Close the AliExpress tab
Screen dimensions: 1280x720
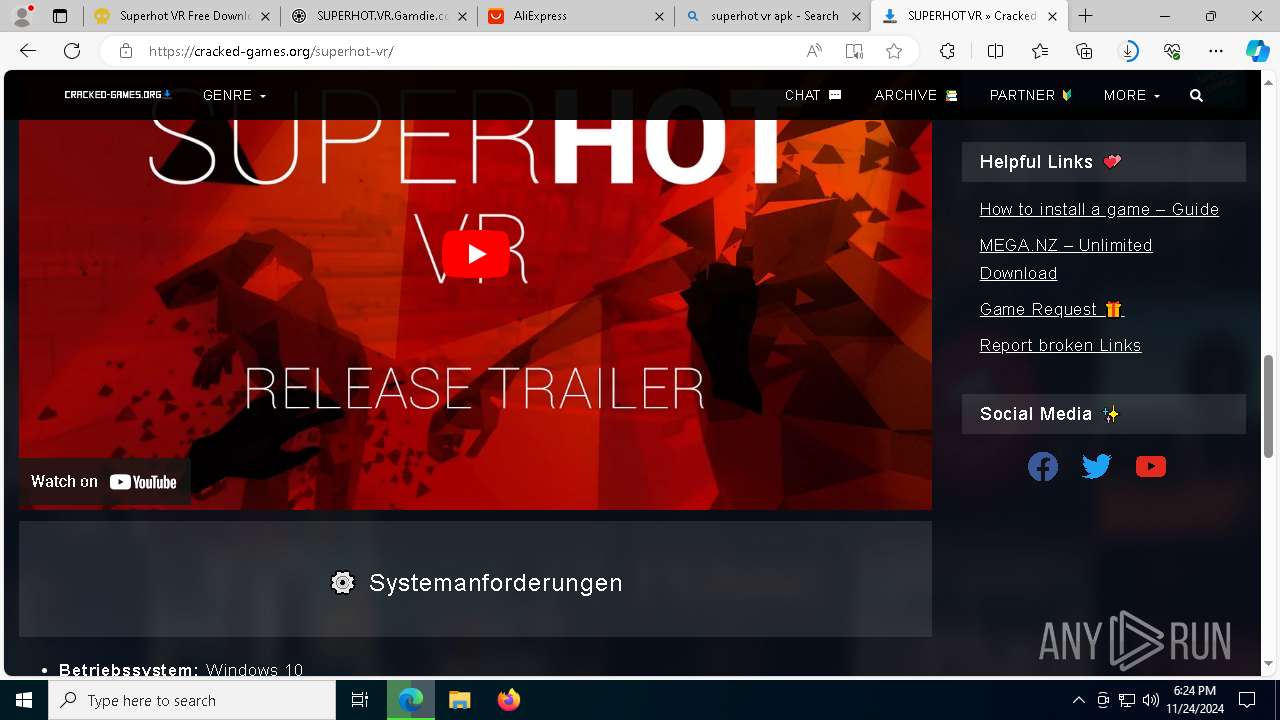click(658, 16)
